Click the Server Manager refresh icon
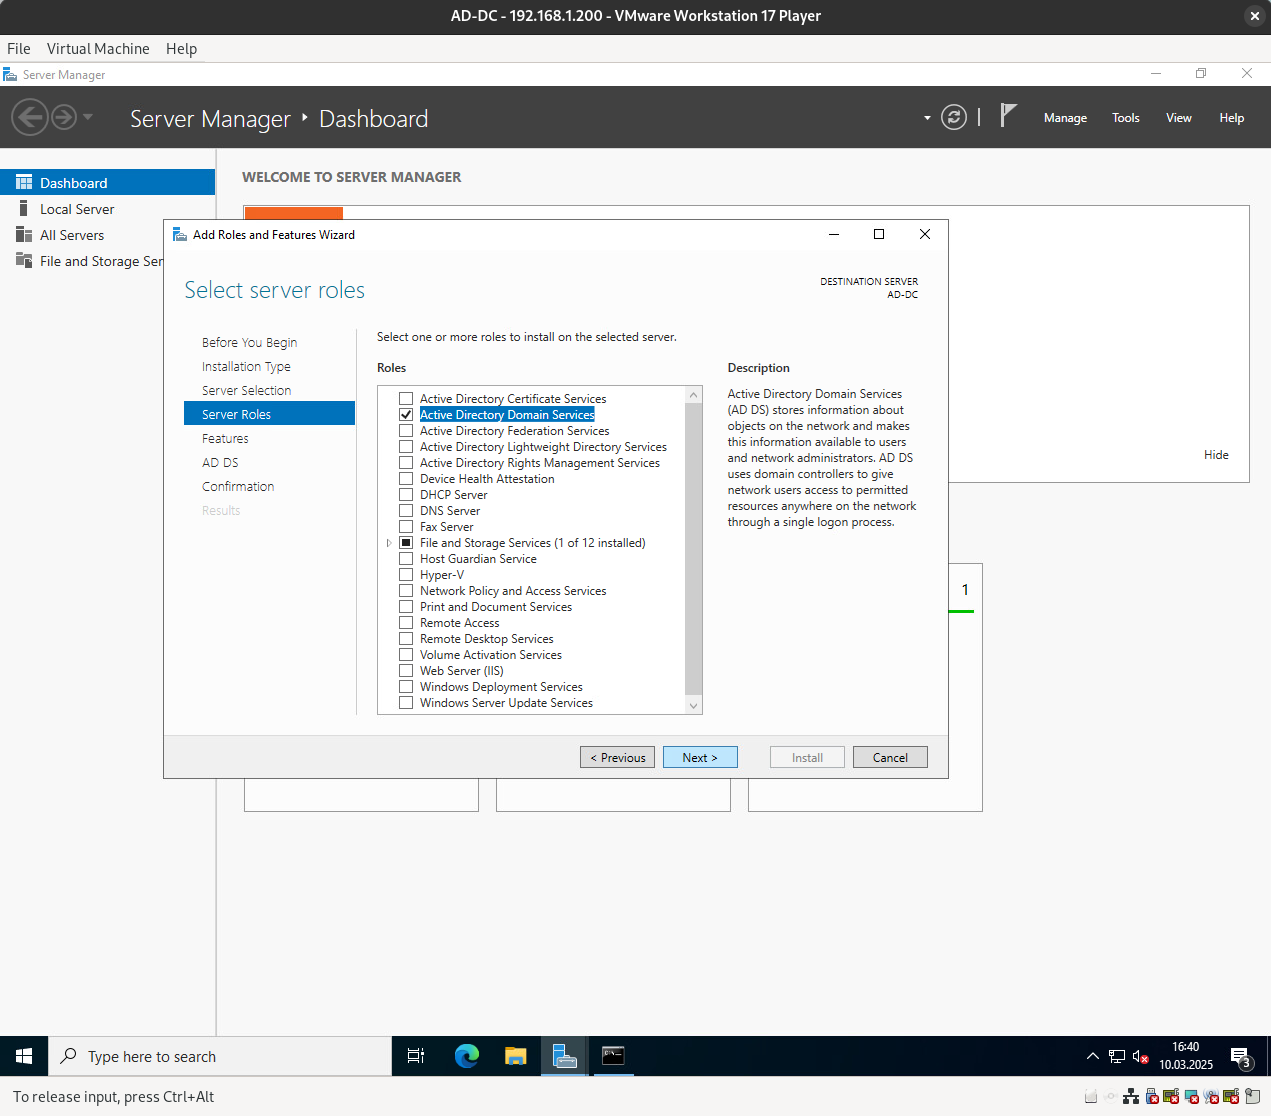Viewport: 1271px width, 1116px height. [954, 118]
